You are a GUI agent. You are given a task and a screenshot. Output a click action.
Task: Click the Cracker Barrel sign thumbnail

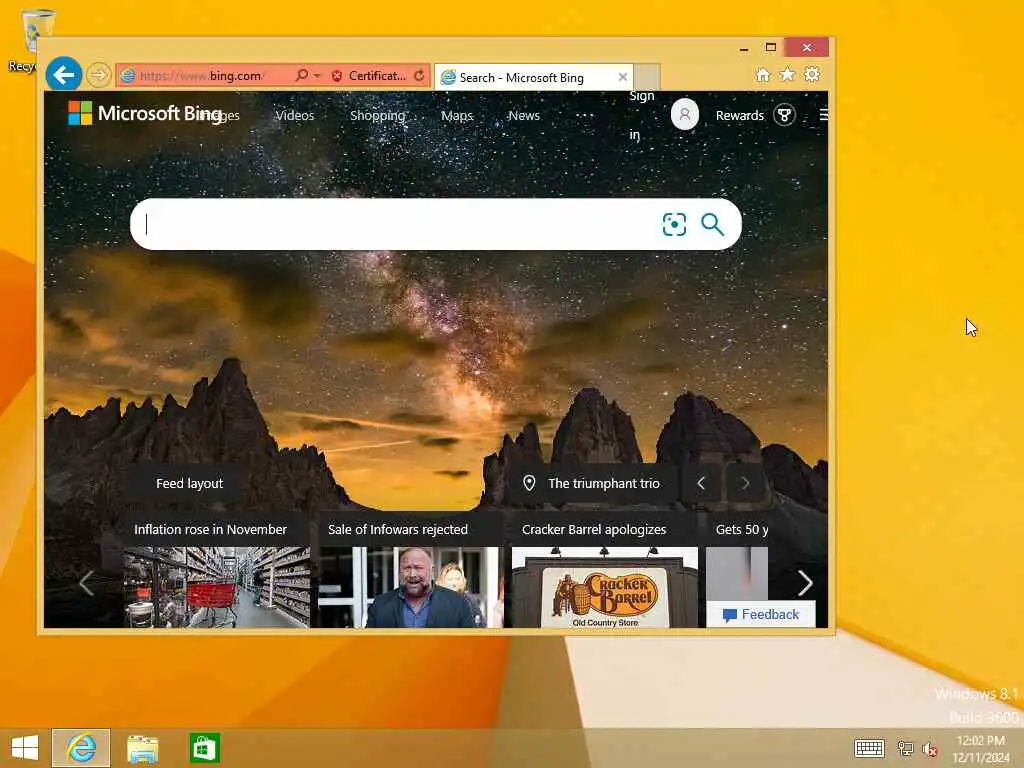[x=604, y=587]
